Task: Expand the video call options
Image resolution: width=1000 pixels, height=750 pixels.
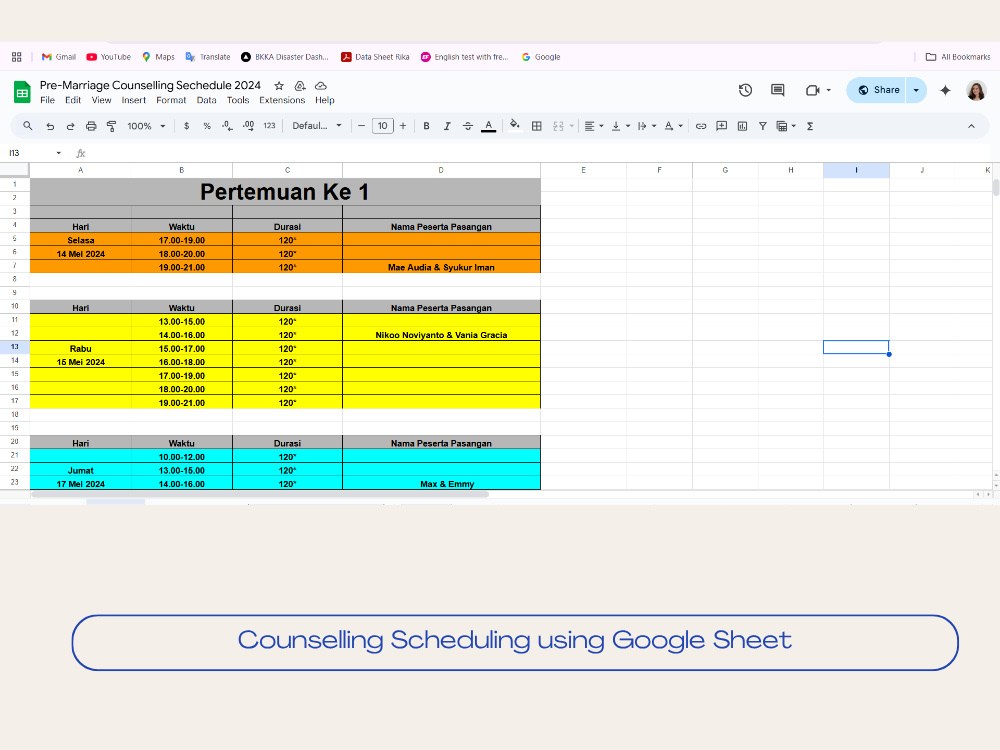Action: tap(828, 91)
